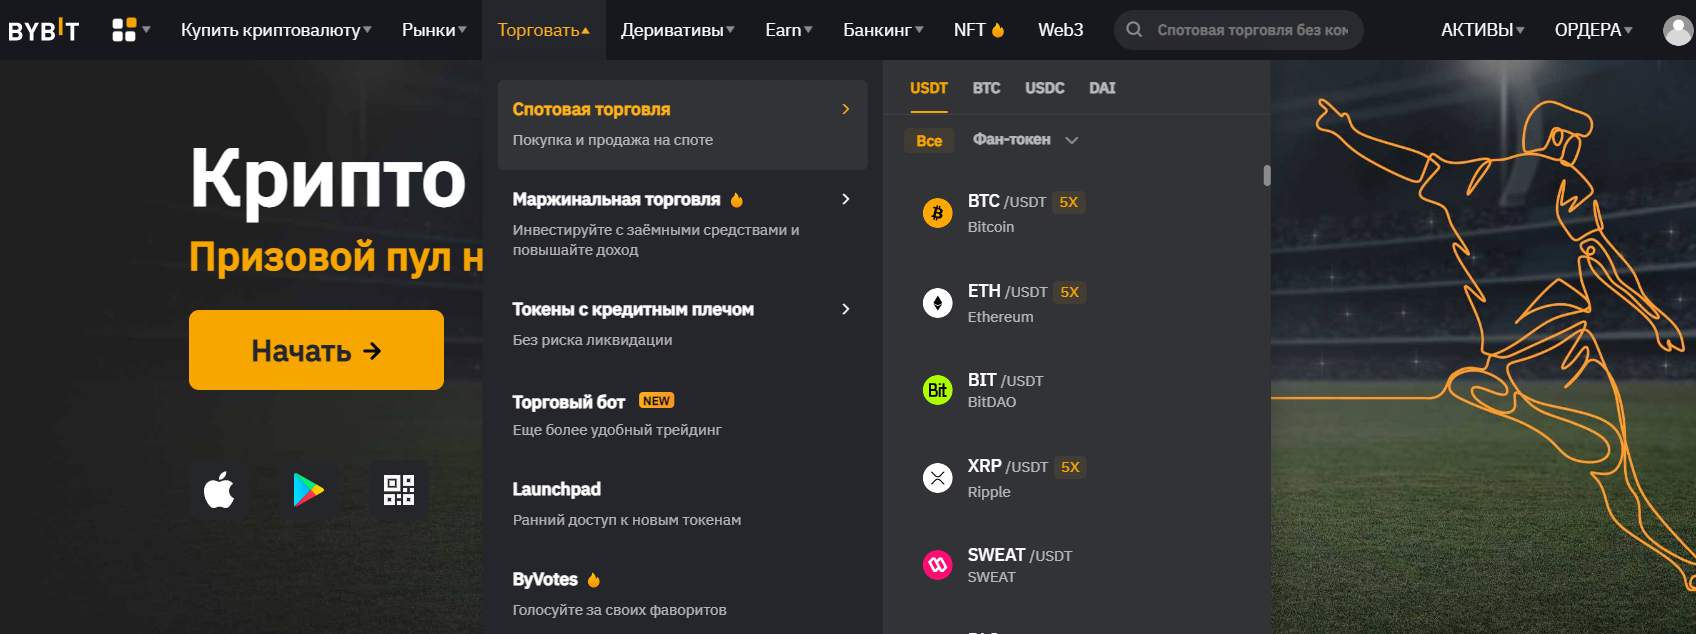Open the Web3 menu item
Image resolution: width=1696 pixels, height=634 pixels.
point(1061,30)
